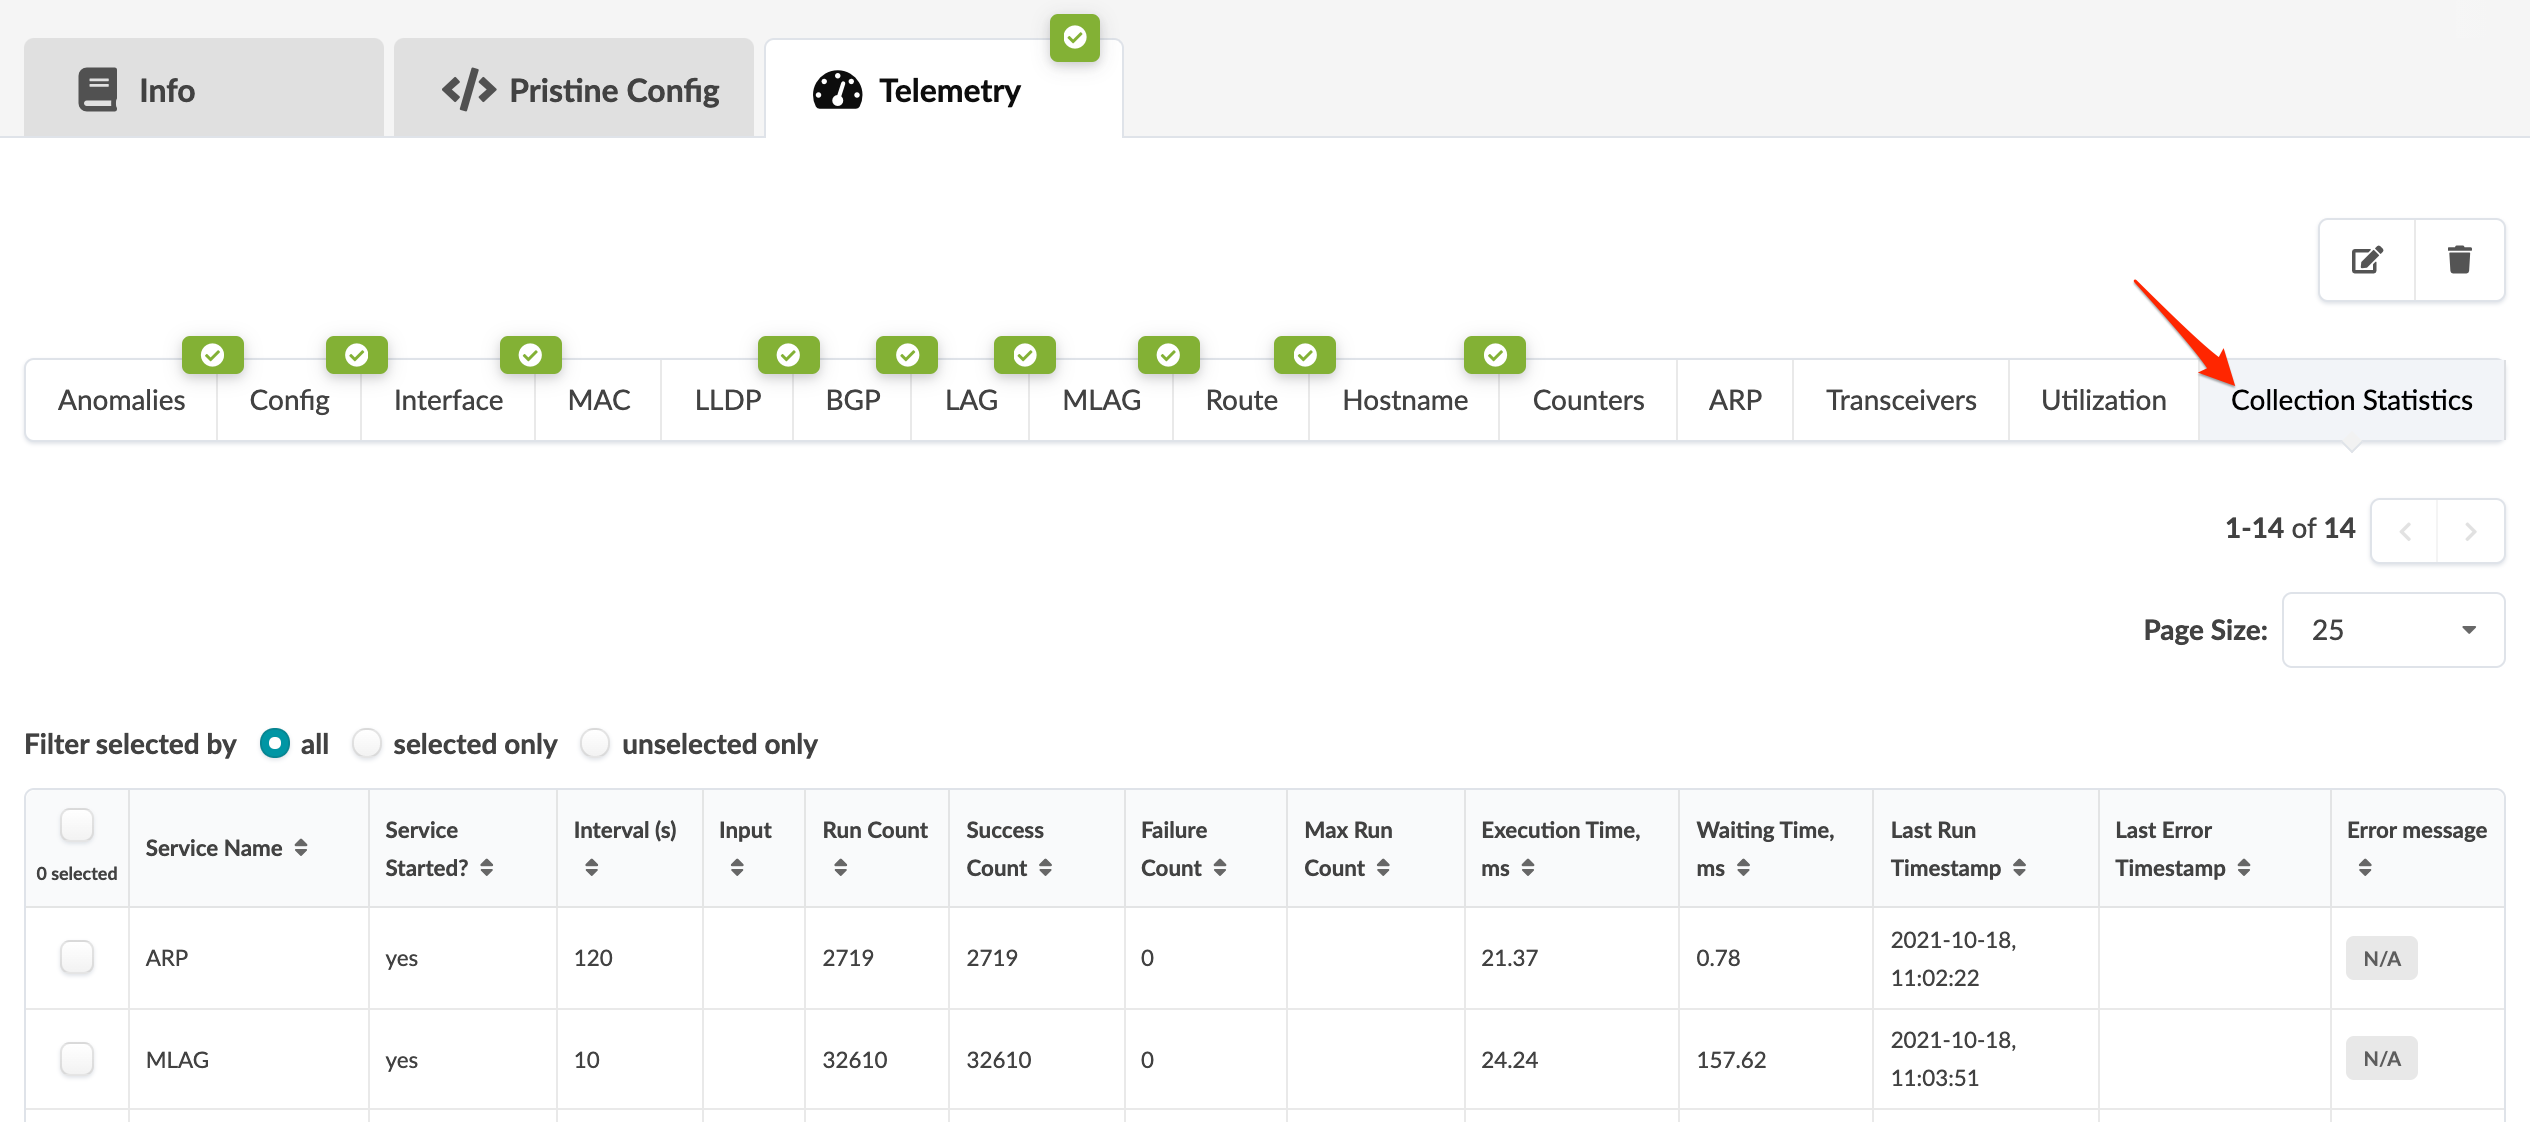Click the edit pencil icon button
The image size is (2530, 1122).
coord(2366,260)
